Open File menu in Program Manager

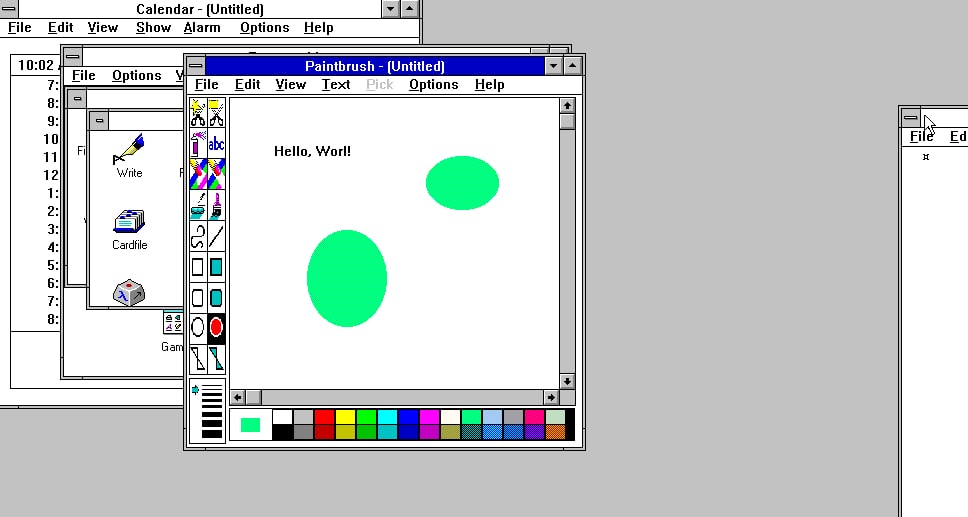(83, 75)
